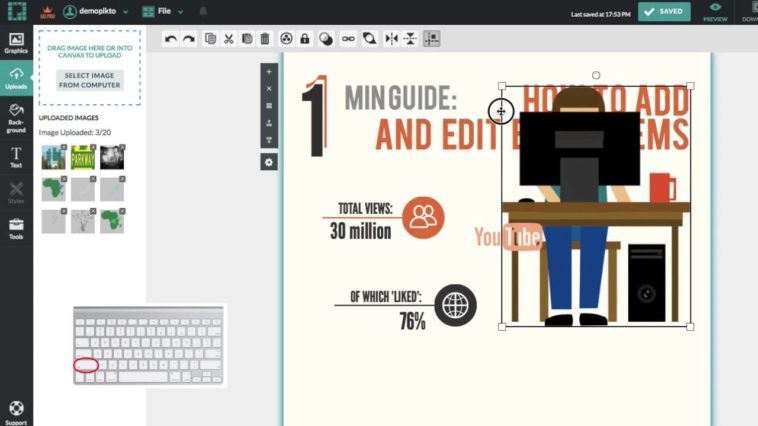Select the green Africa map thumbnail

tap(53, 190)
